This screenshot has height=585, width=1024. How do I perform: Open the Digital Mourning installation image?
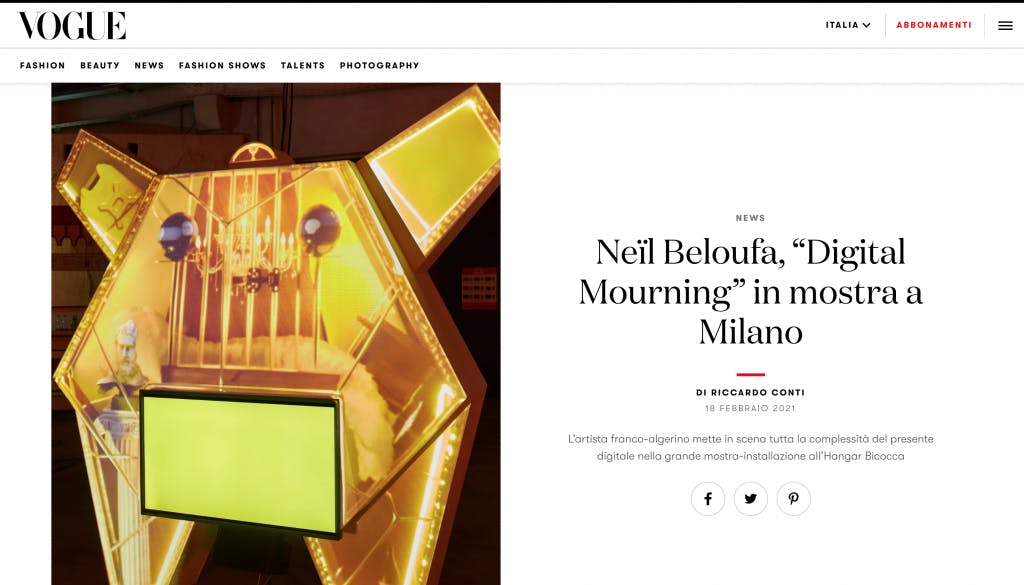click(x=276, y=334)
